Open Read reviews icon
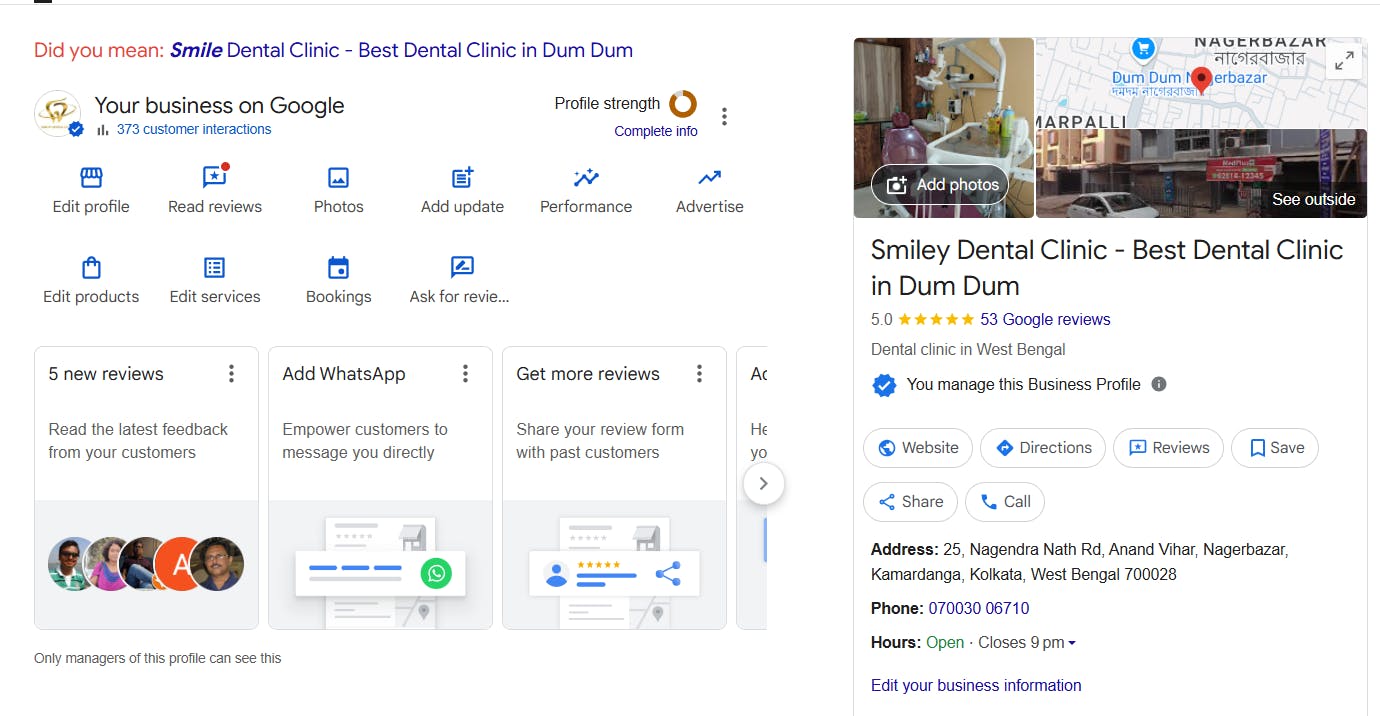 pos(215,178)
